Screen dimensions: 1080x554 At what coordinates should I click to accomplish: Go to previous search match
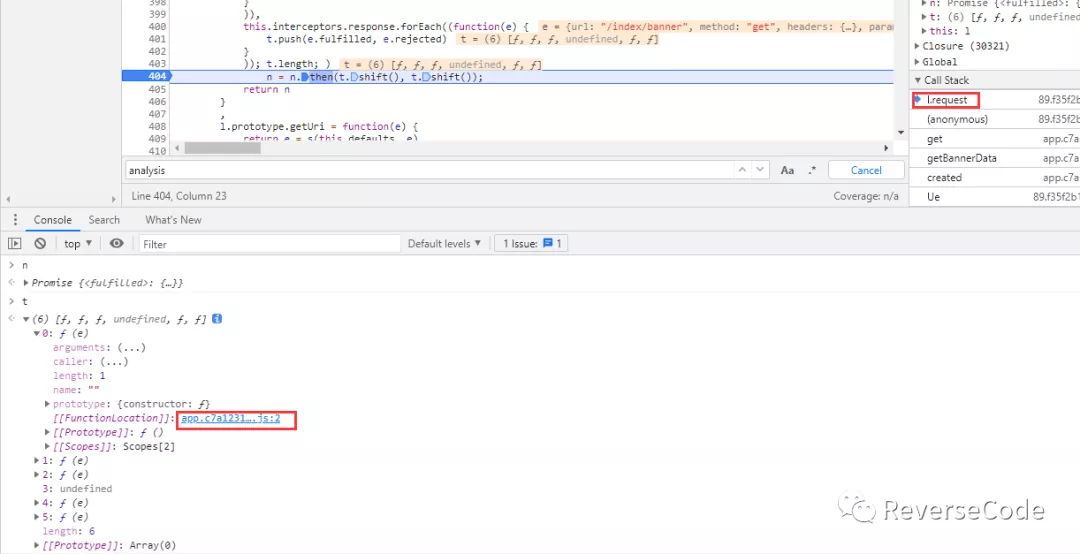pyautogui.click(x=742, y=170)
